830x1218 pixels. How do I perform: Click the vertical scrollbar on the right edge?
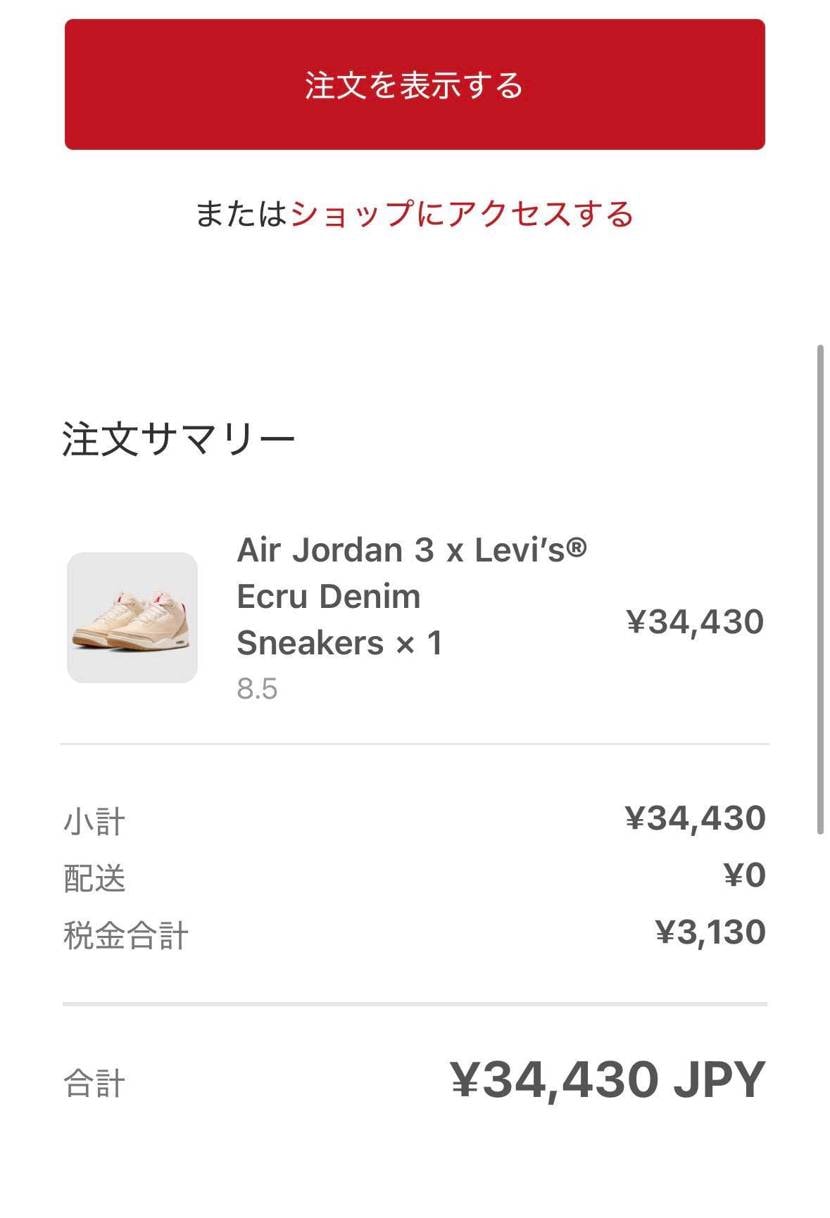[821, 590]
